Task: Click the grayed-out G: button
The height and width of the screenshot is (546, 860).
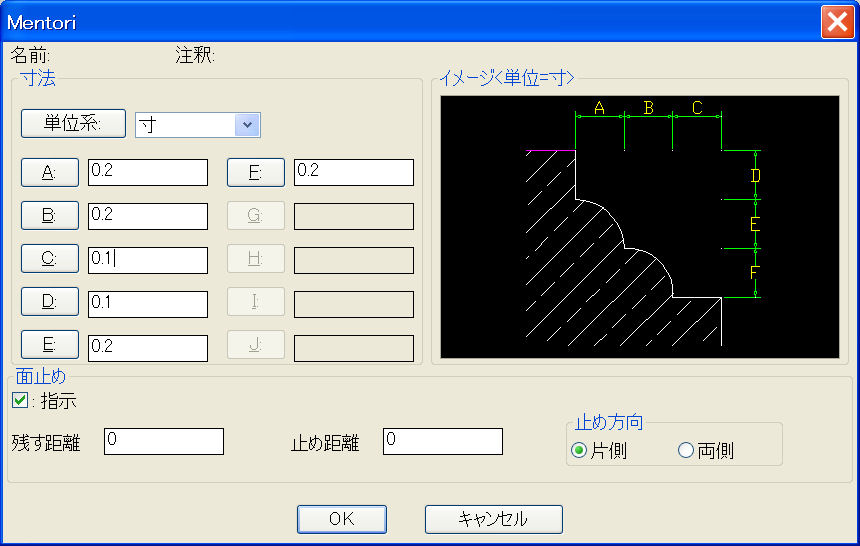Action: (x=256, y=215)
